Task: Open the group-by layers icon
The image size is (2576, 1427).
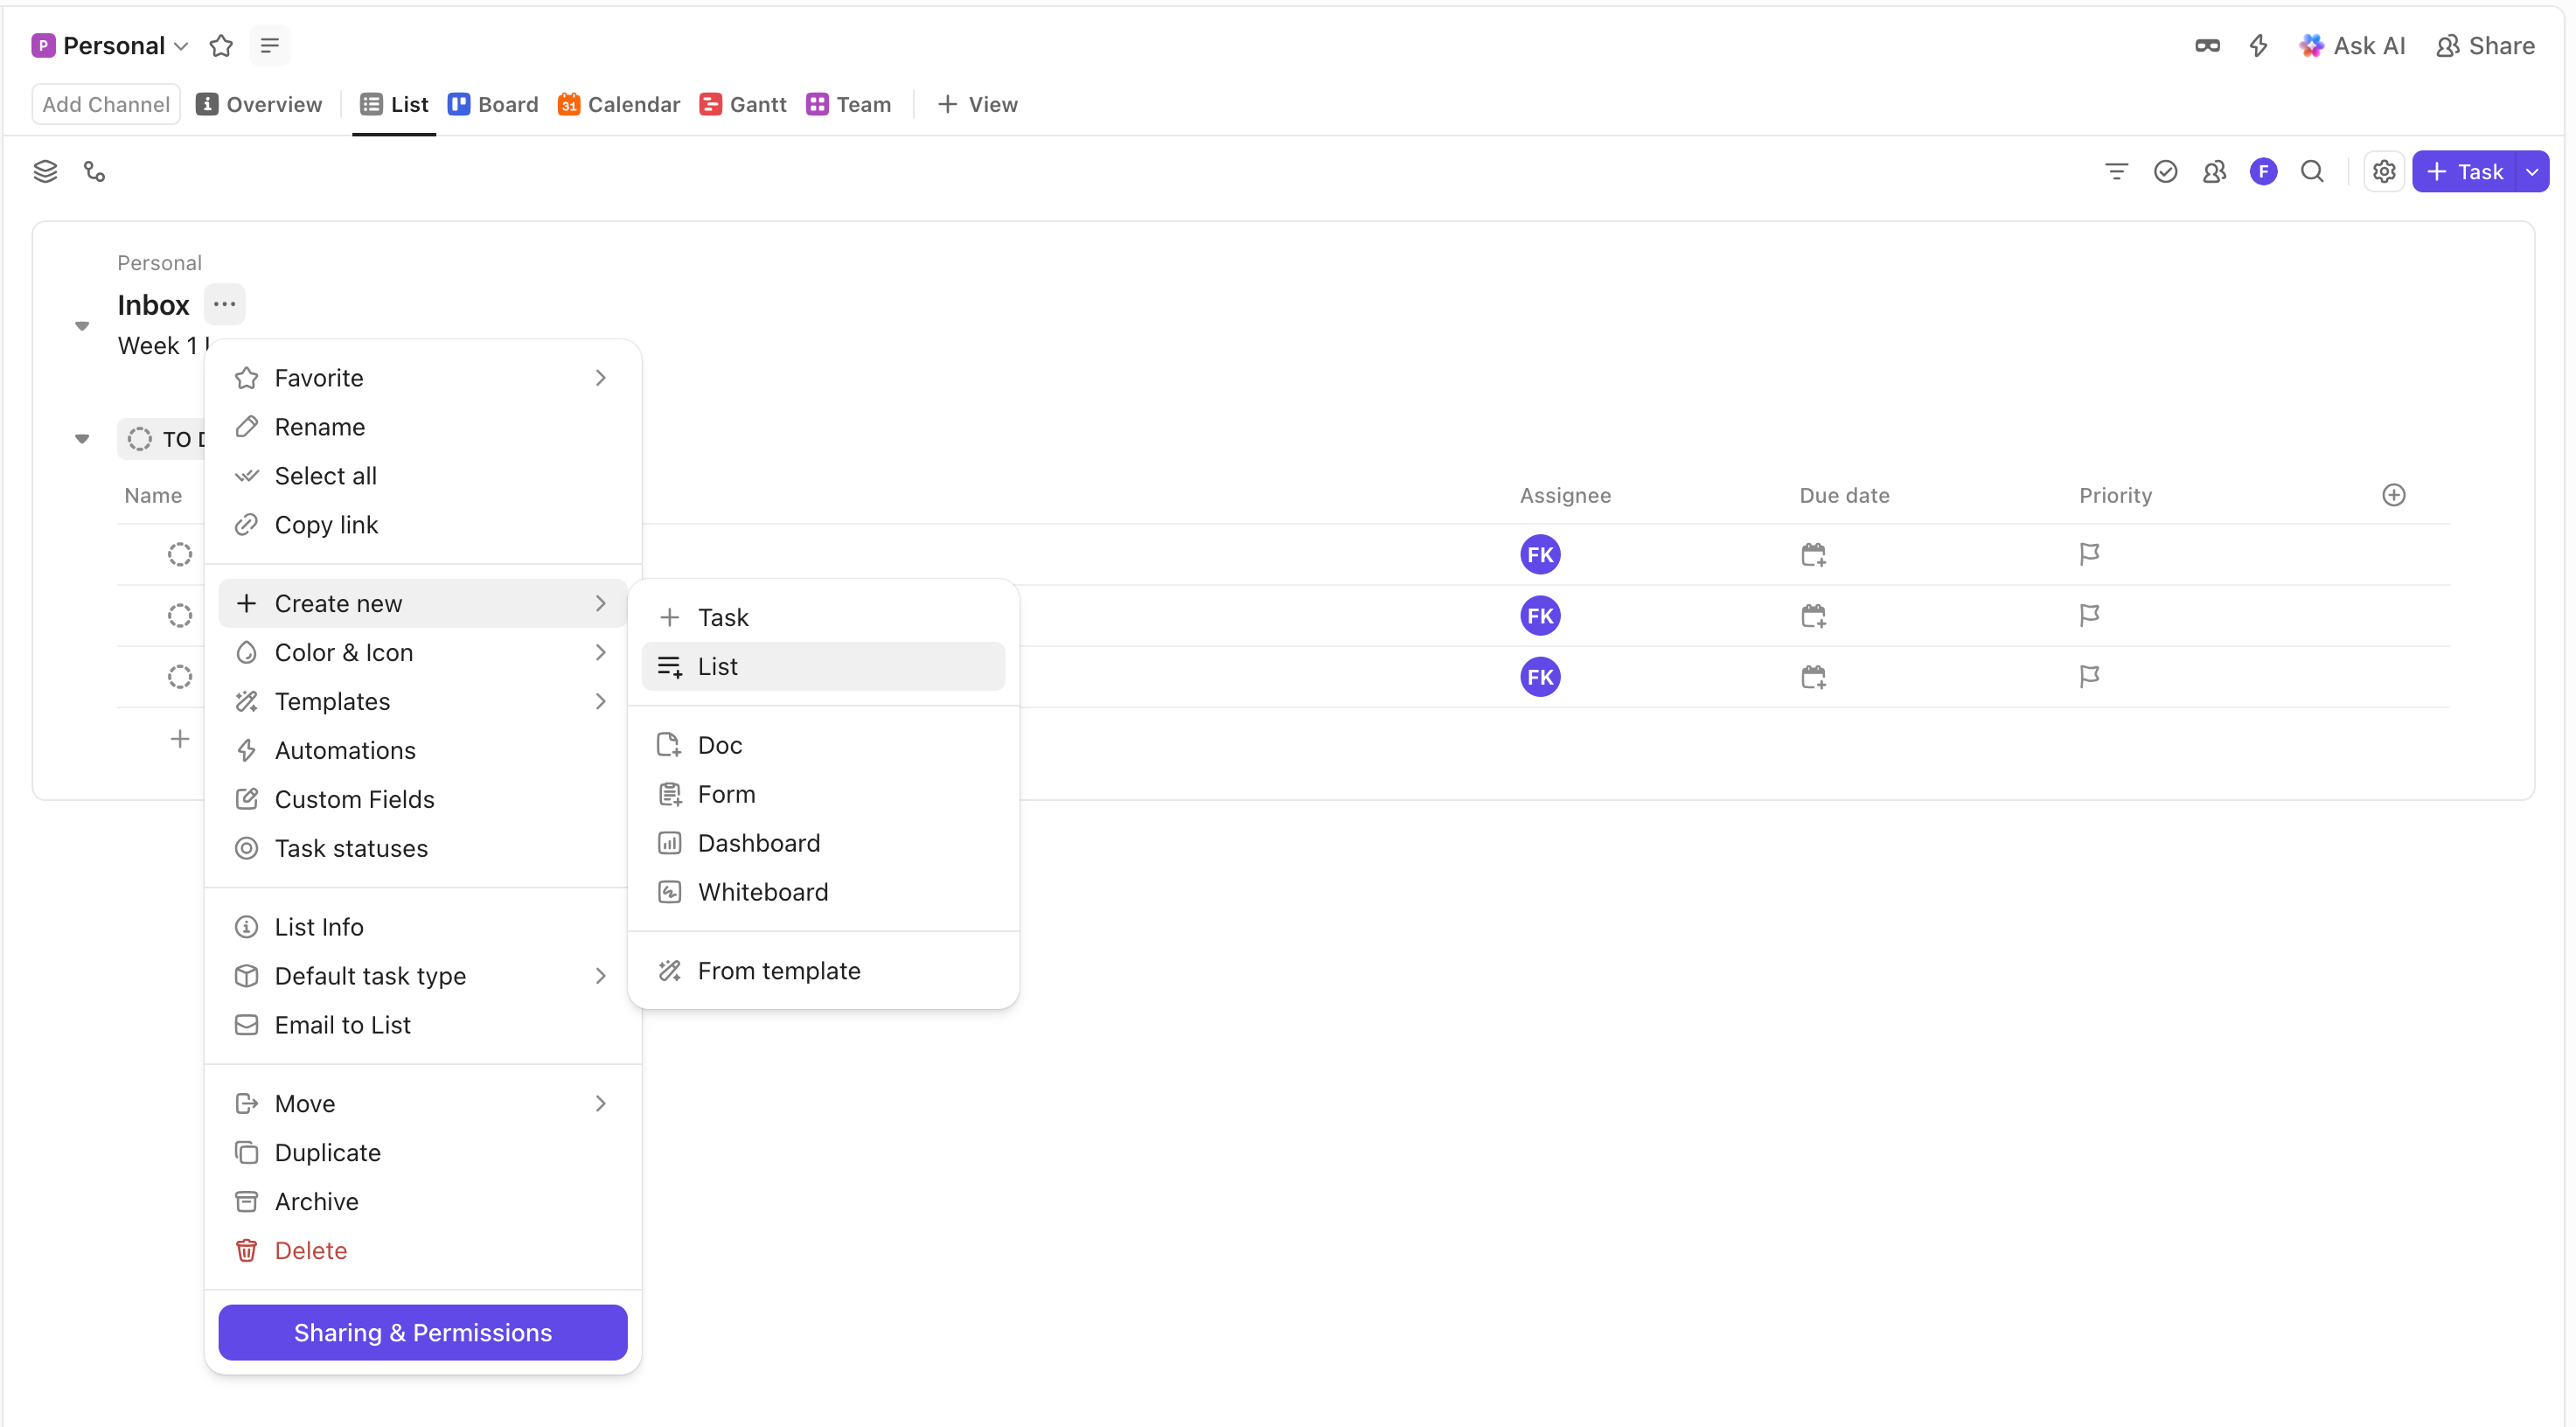Action: point(45,172)
